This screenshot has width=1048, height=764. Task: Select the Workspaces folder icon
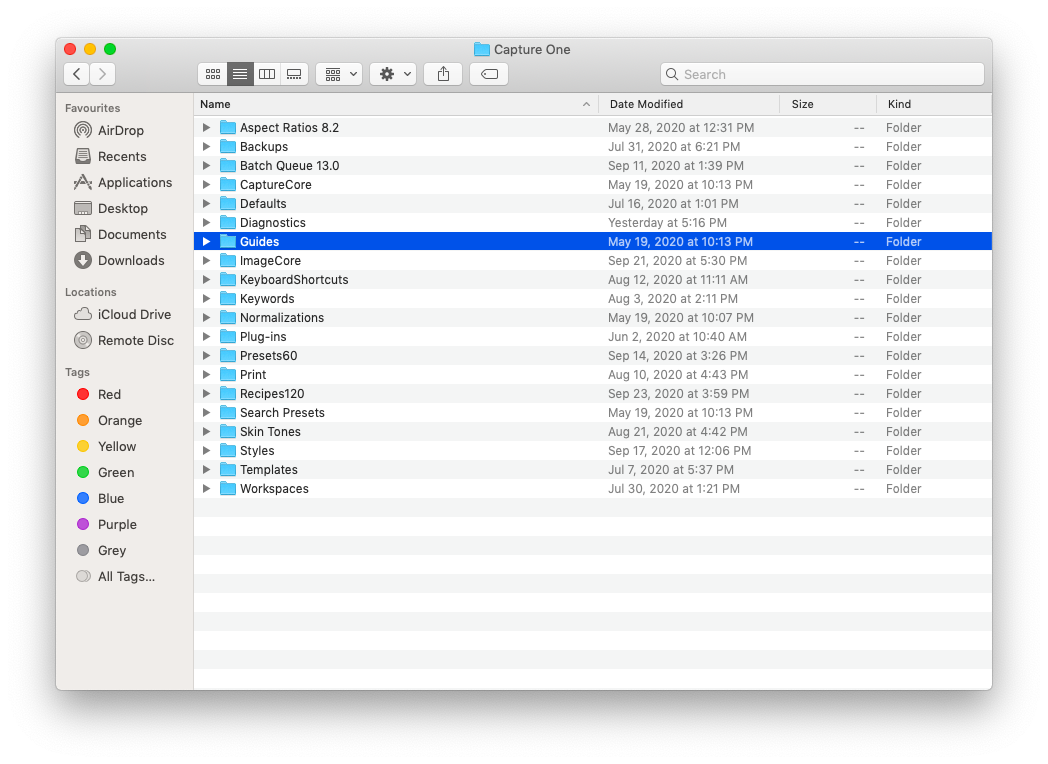(228, 489)
